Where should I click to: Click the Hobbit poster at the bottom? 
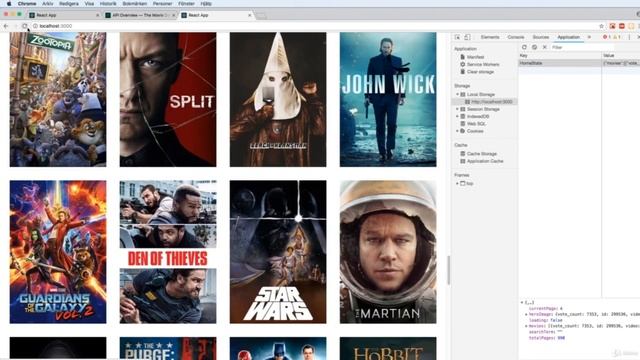(x=388, y=348)
